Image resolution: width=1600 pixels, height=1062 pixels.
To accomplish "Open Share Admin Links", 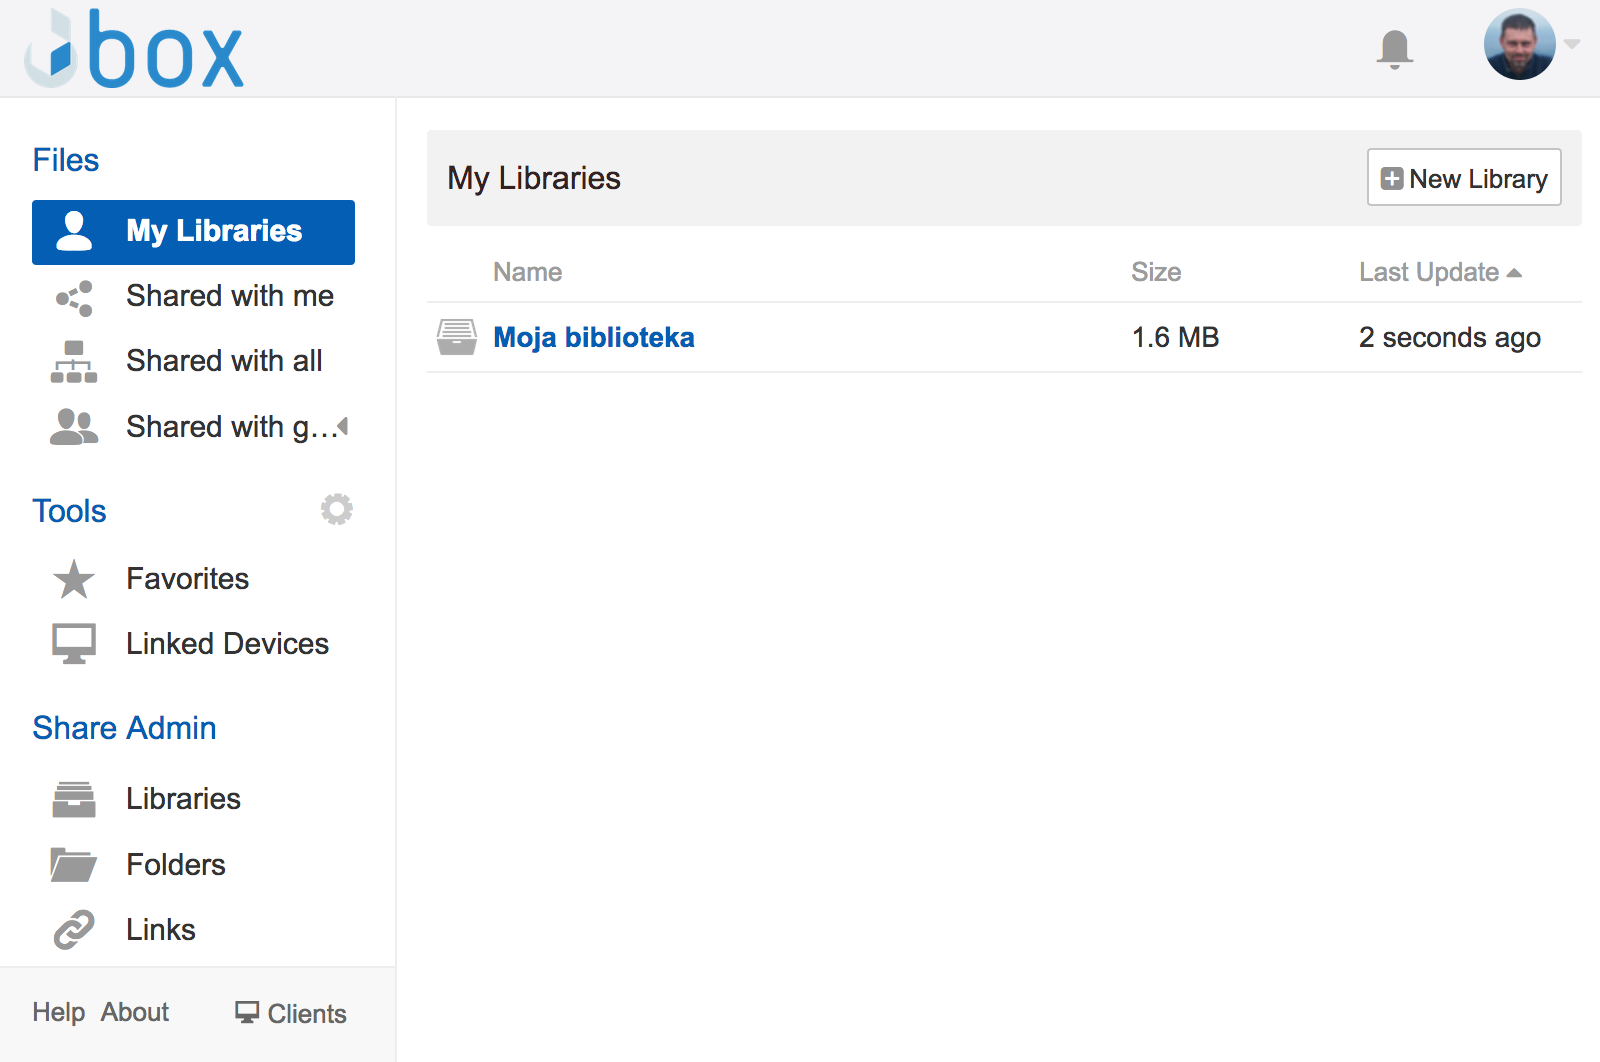I will [161, 930].
